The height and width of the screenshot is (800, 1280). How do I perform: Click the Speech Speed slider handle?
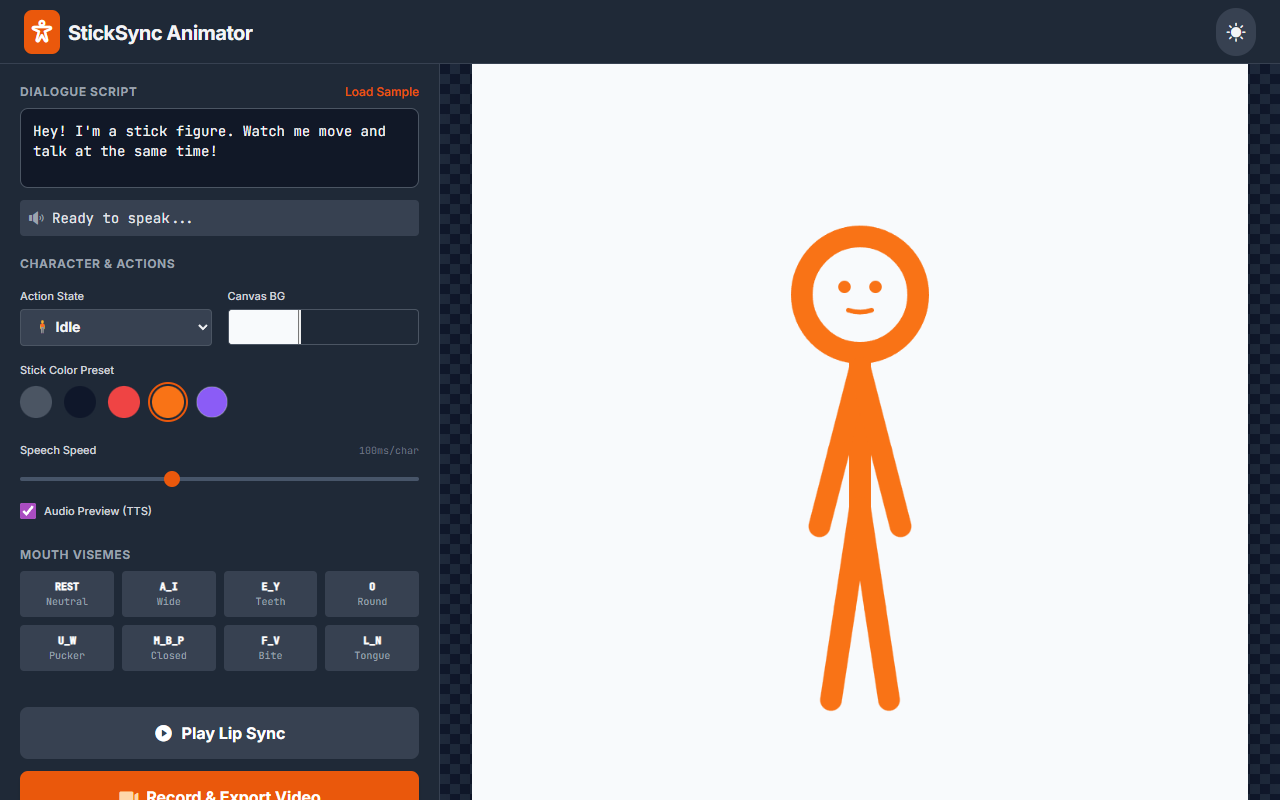[171, 479]
